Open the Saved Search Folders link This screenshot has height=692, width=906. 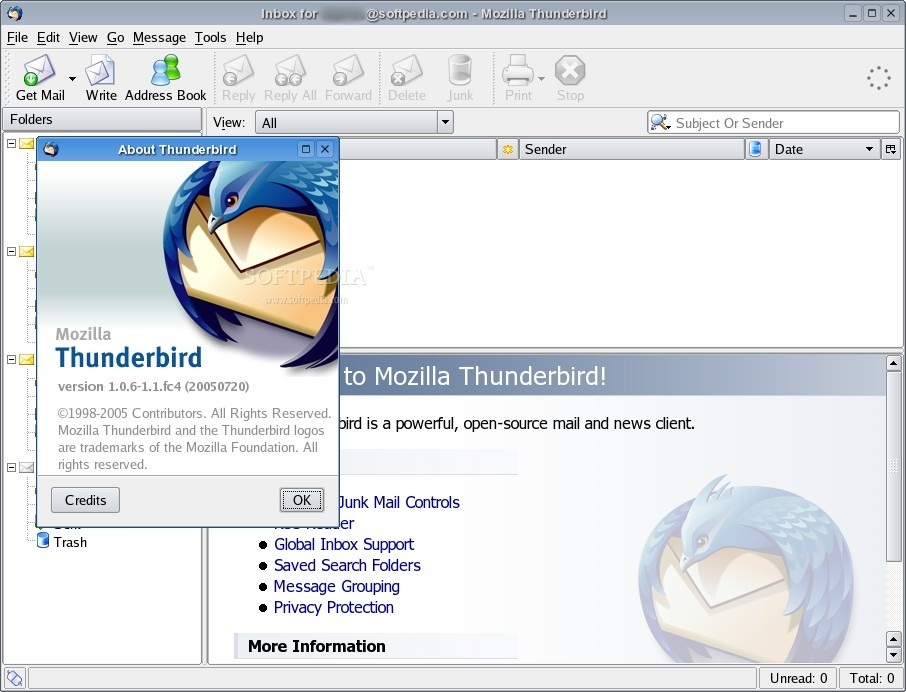(347, 565)
